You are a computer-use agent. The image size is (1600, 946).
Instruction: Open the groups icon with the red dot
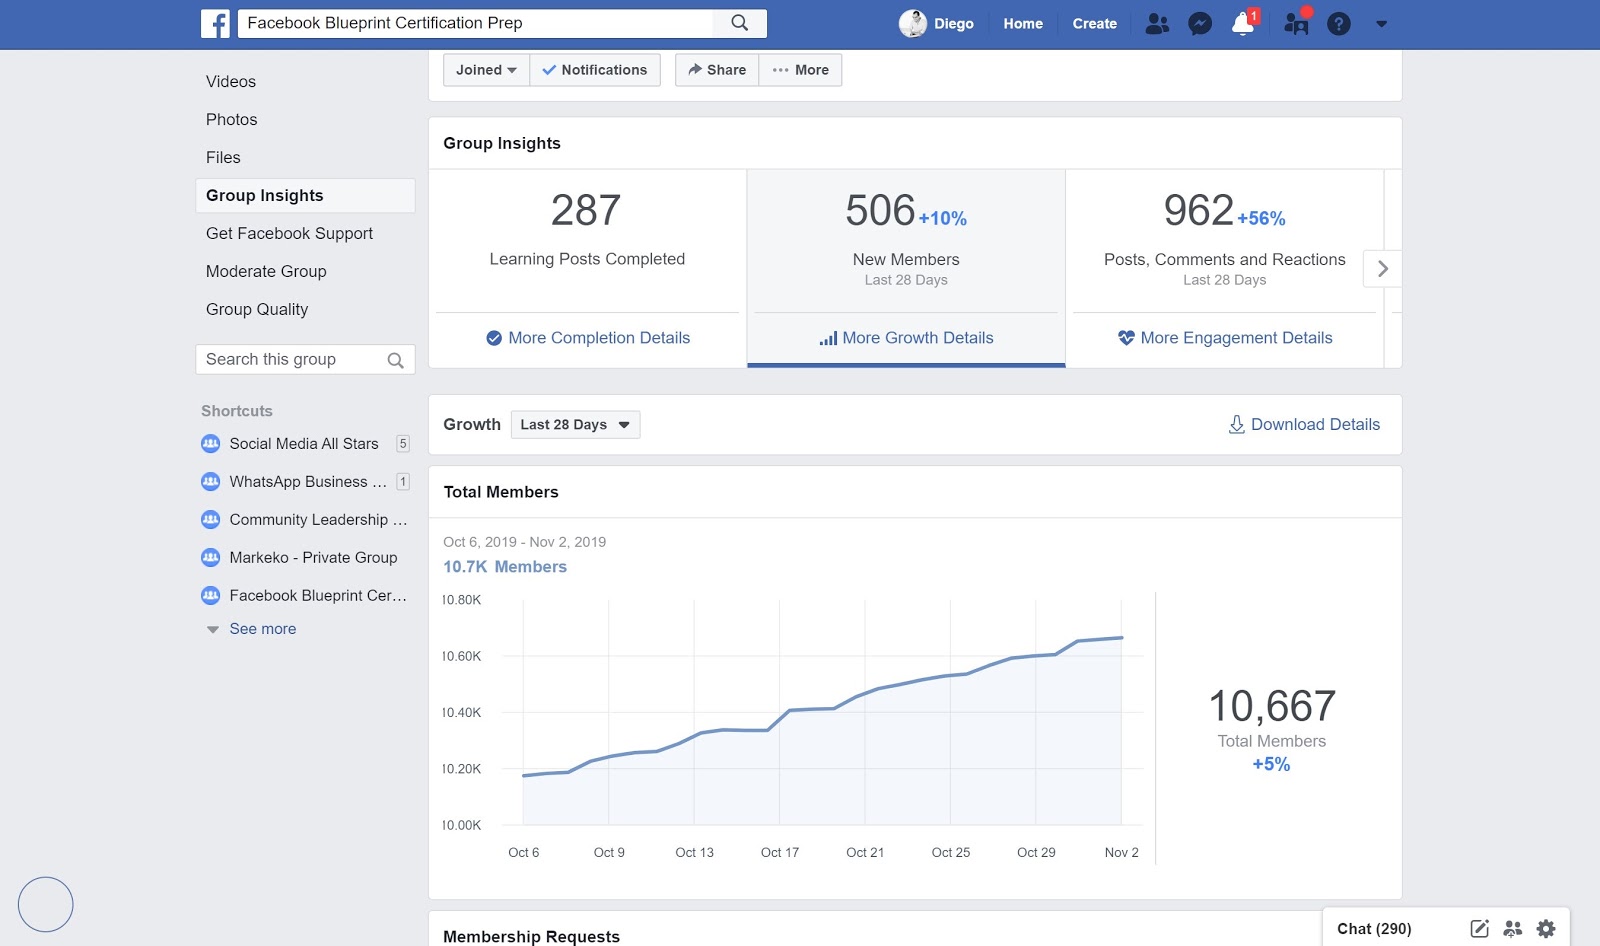tap(1296, 22)
